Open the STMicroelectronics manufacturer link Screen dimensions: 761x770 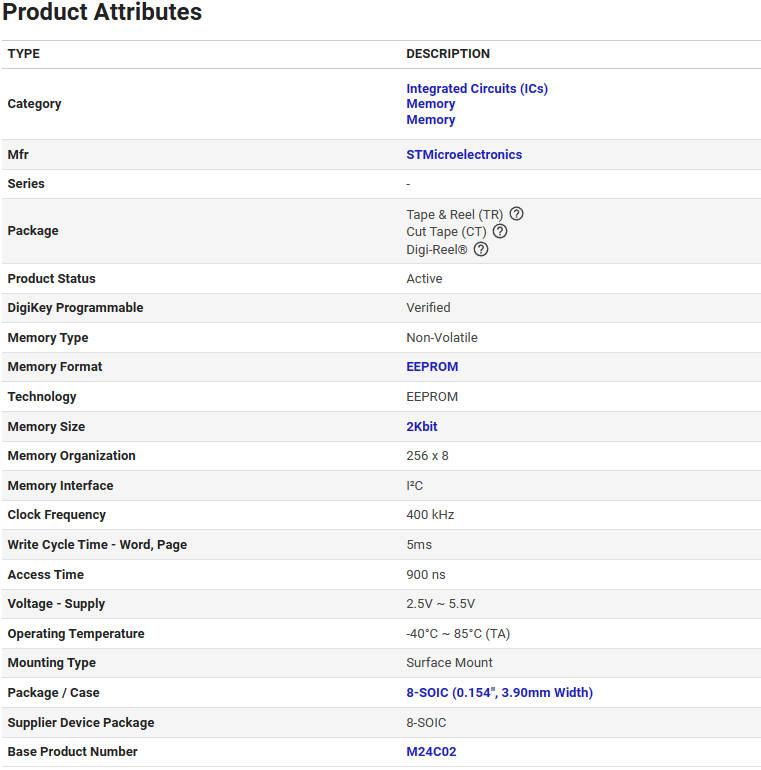(x=464, y=155)
